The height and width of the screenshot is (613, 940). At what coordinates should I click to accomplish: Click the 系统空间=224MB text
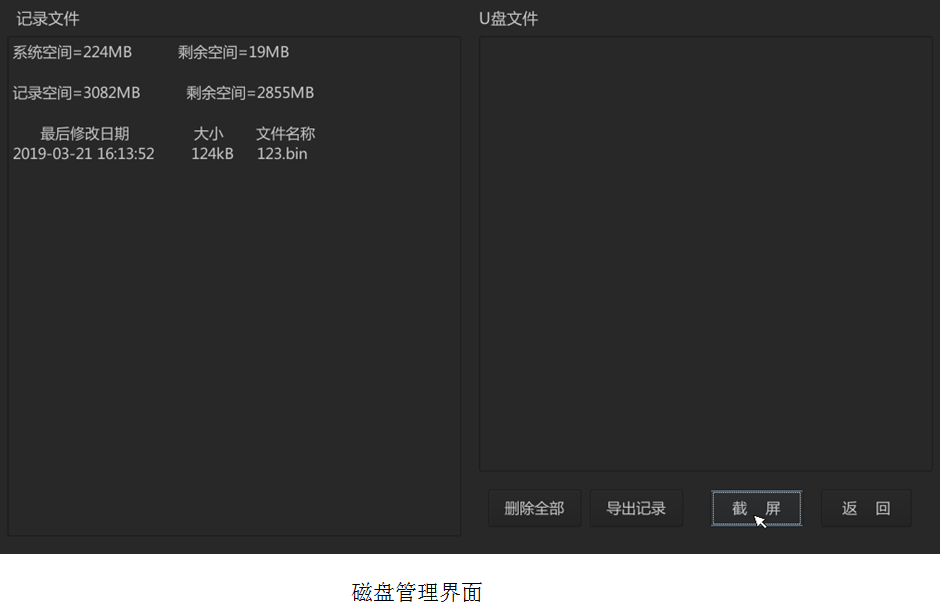coord(72,52)
